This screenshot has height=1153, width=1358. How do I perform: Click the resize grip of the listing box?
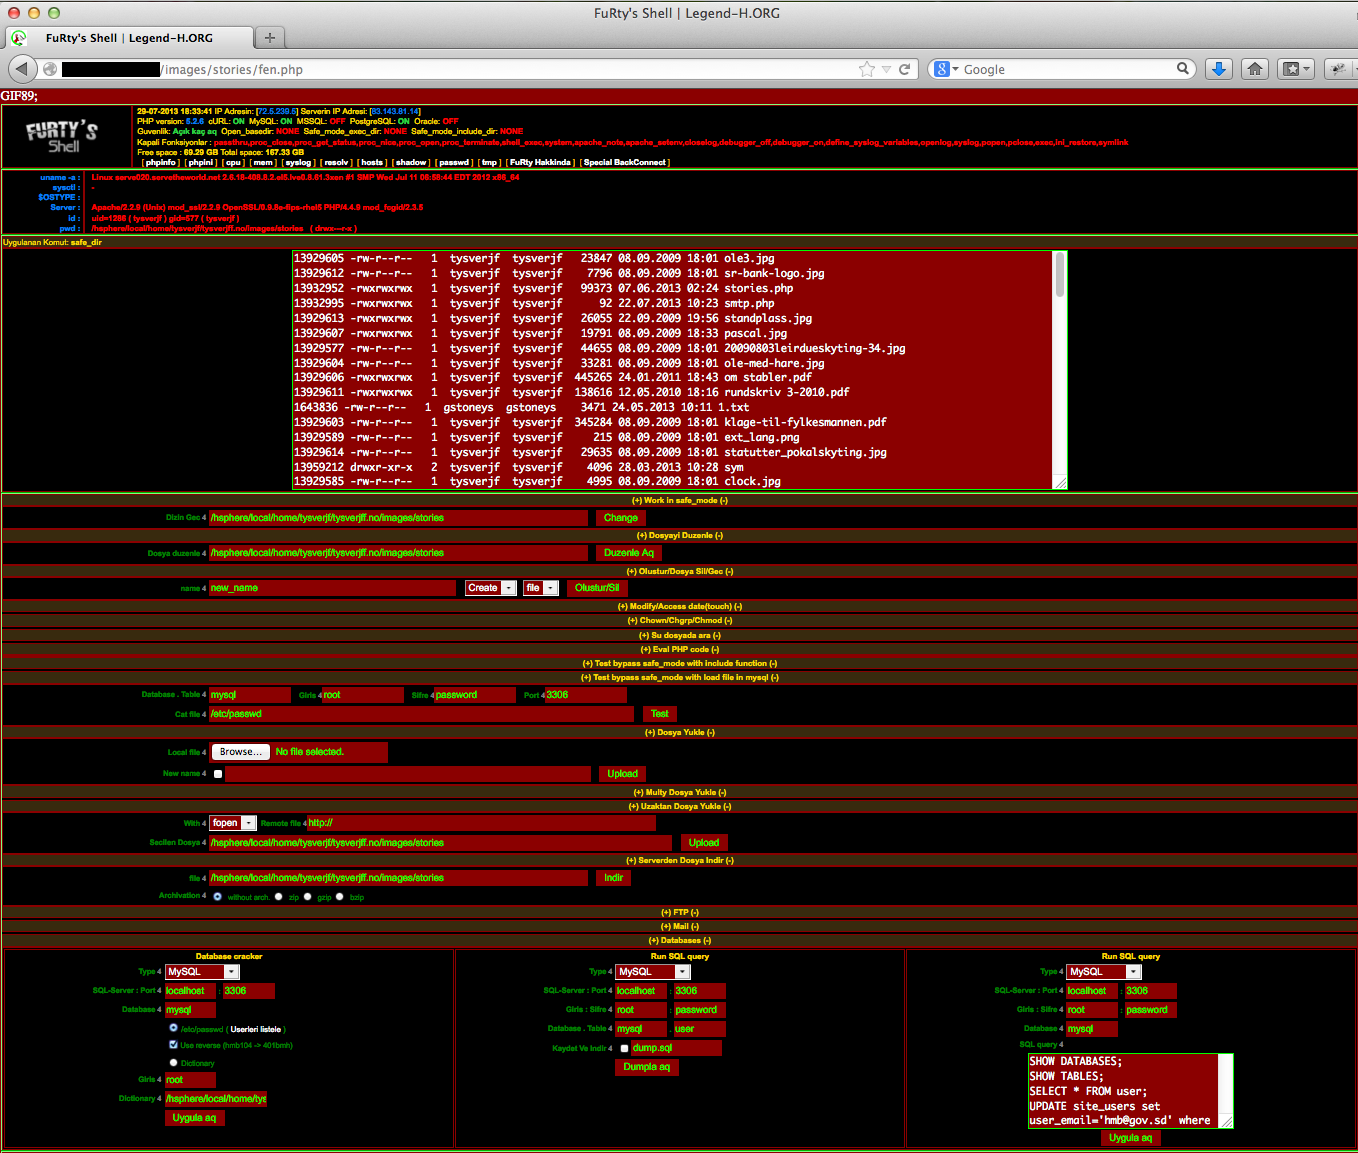click(x=1061, y=483)
